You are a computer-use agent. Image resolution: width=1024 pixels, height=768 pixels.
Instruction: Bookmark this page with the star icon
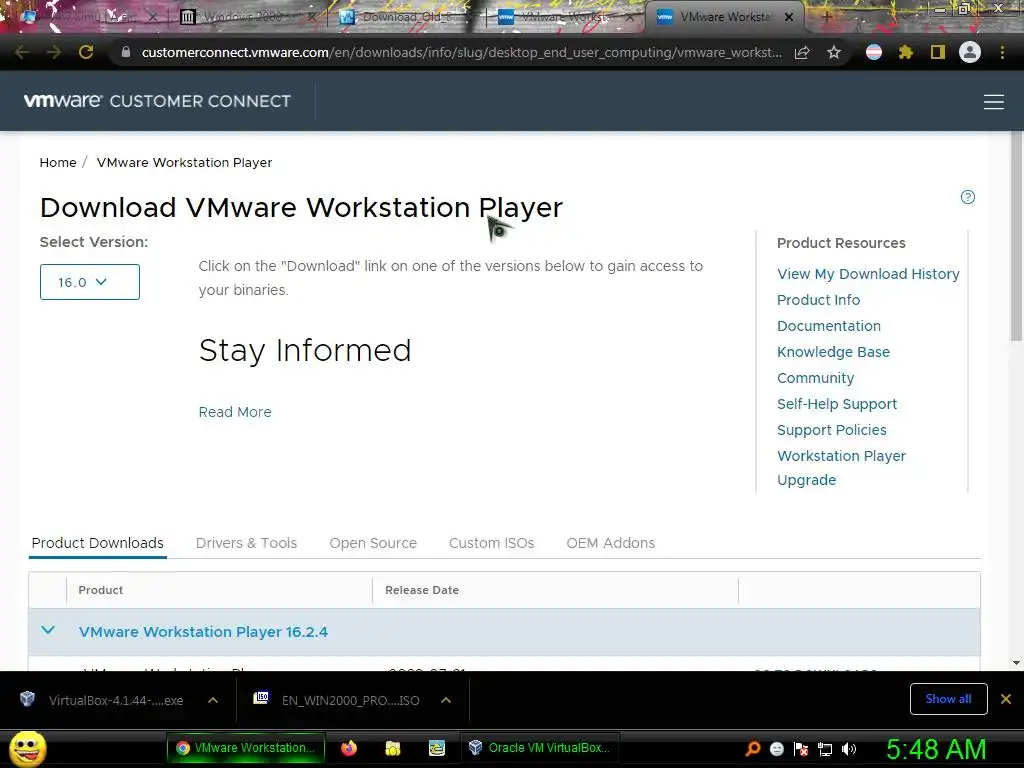834,52
